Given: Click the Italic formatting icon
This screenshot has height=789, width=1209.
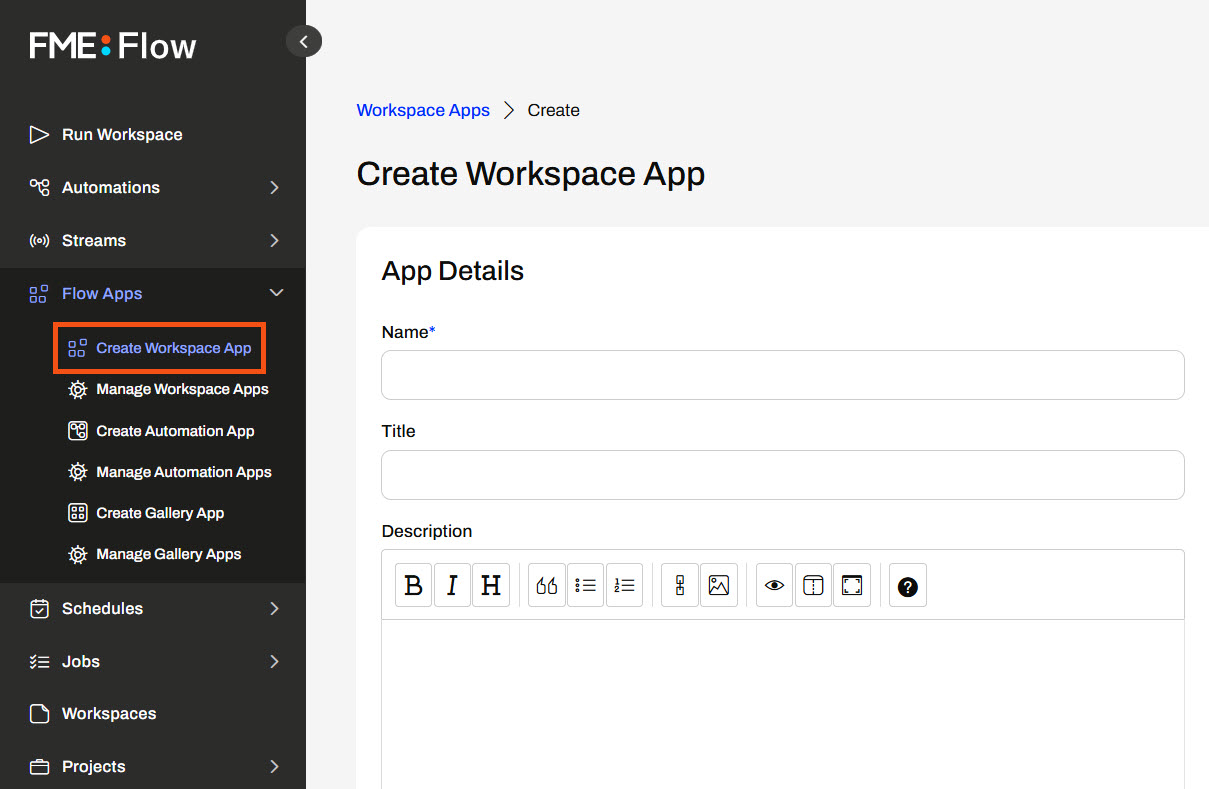Looking at the screenshot, I should pyautogui.click(x=452, y=586).
